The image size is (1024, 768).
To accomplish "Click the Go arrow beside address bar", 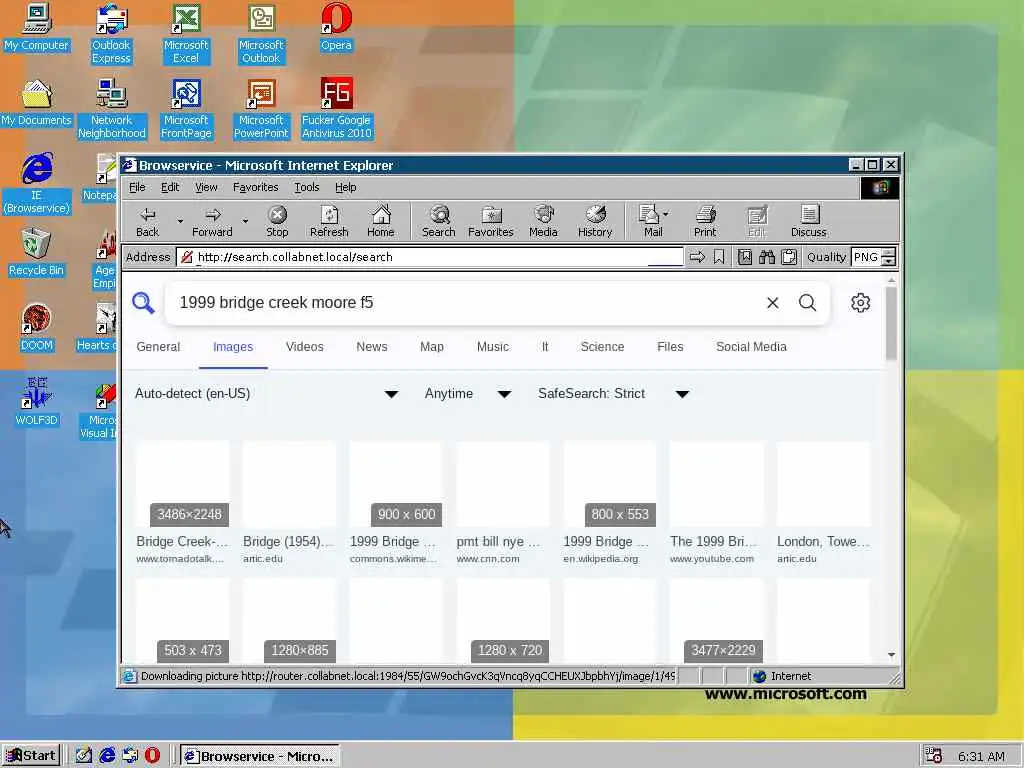I will 697,257.
